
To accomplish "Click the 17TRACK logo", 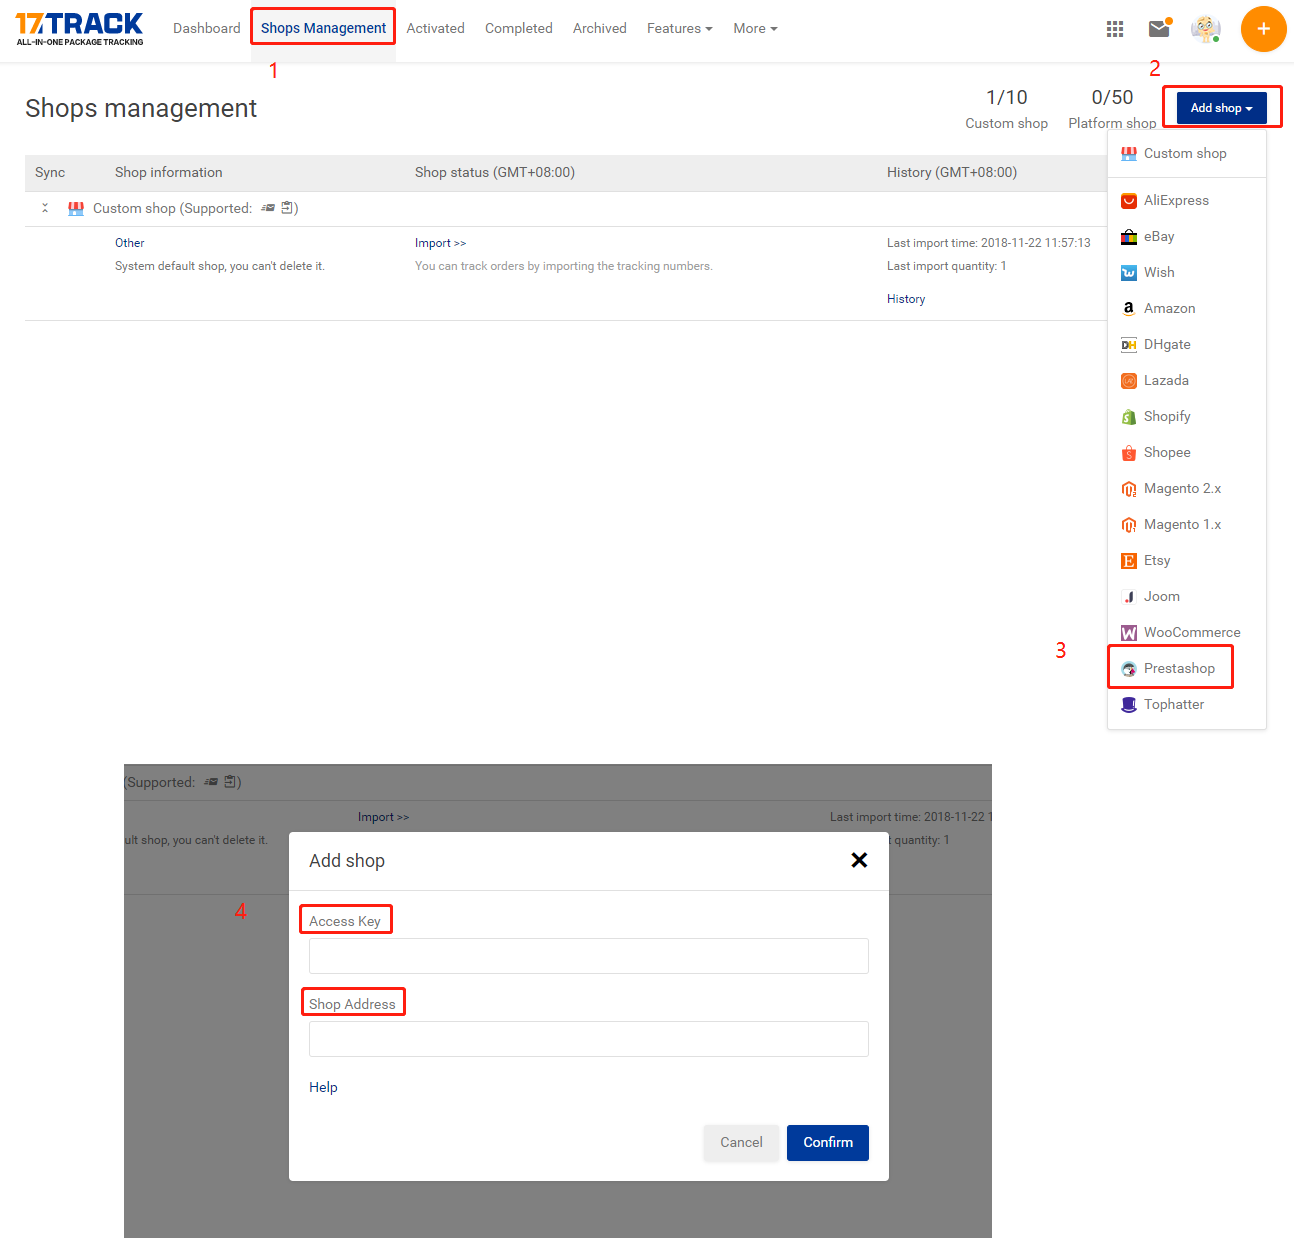I will pos(80,28).
